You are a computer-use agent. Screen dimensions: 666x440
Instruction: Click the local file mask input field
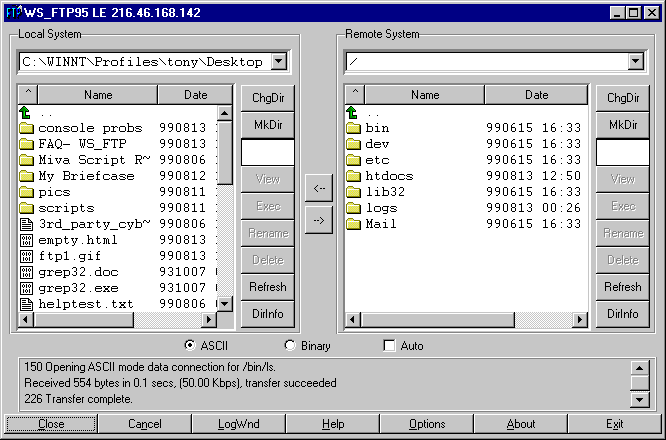pos(268,152)
